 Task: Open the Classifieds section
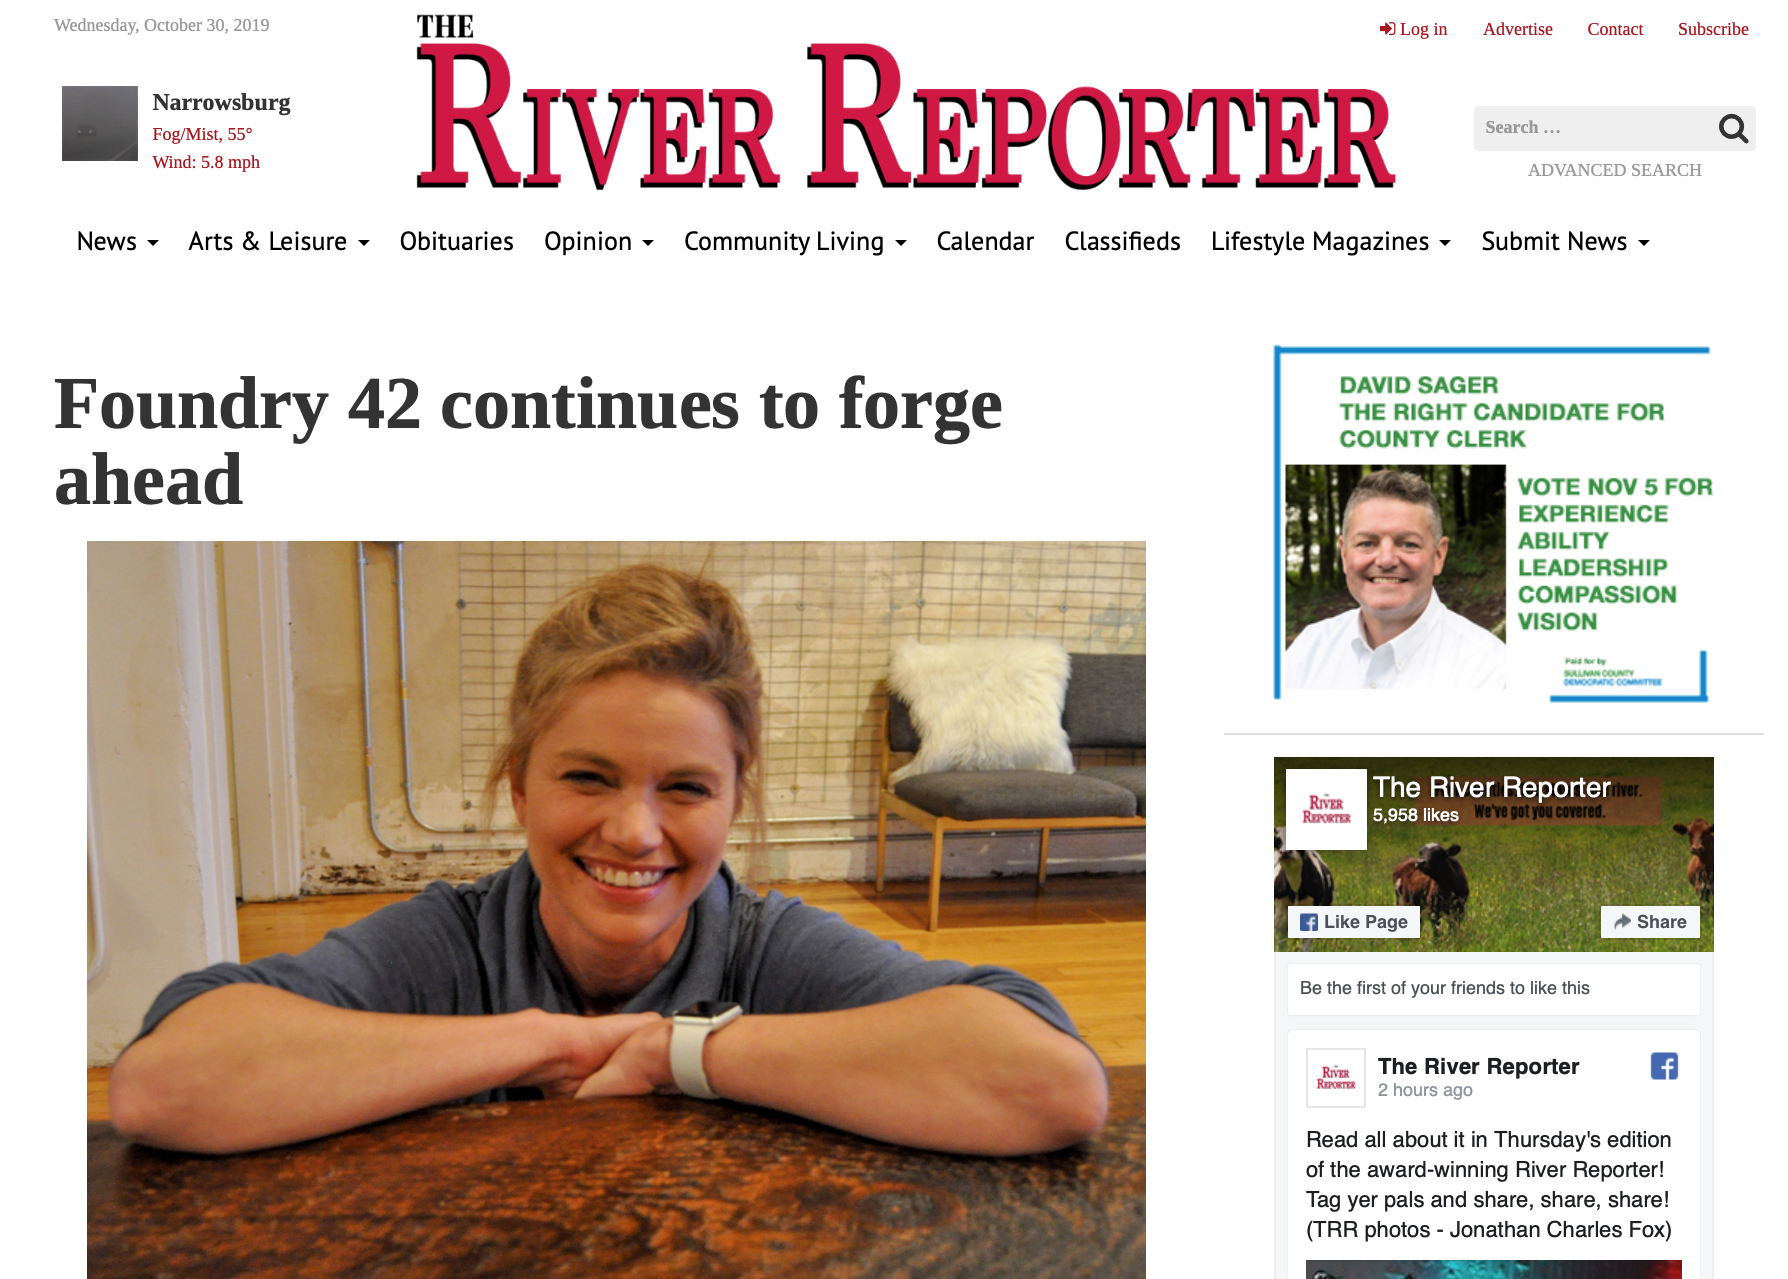click(x=1122, y=242)
